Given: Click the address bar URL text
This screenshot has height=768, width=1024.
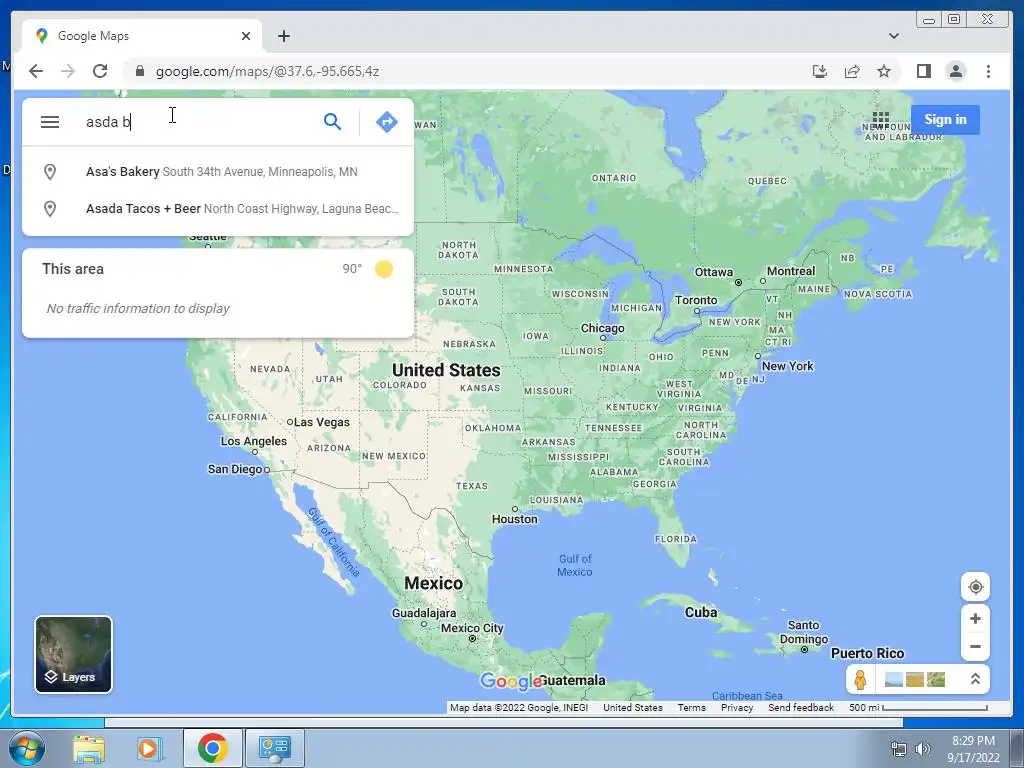Looking at the screenshot, I should click(267, 71).
